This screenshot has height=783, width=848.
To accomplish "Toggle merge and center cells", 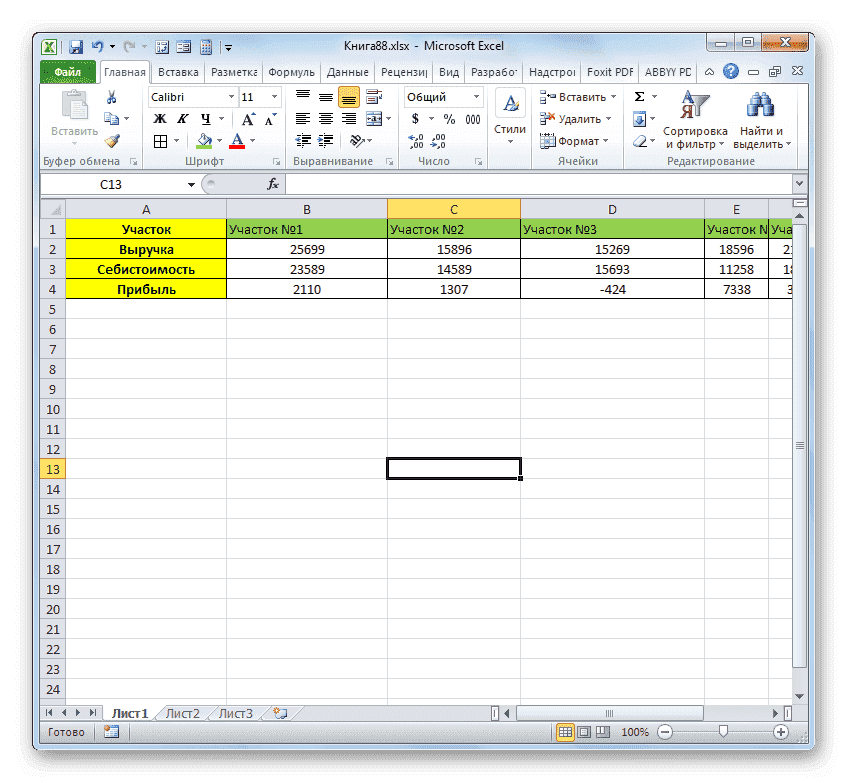I will [x=374, y=118].
